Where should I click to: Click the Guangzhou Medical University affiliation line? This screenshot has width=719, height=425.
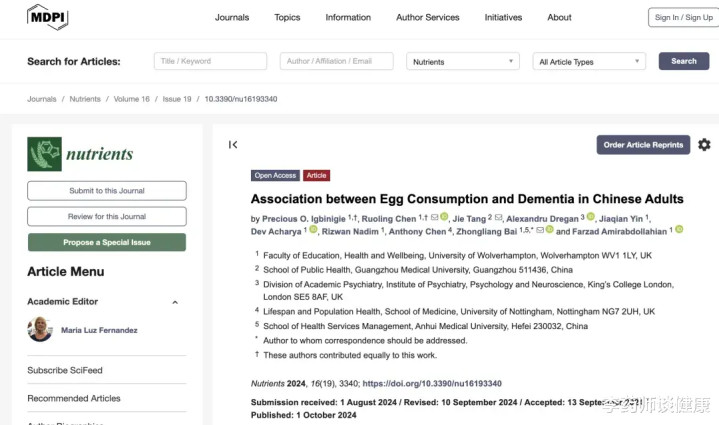tap(418, 270)
